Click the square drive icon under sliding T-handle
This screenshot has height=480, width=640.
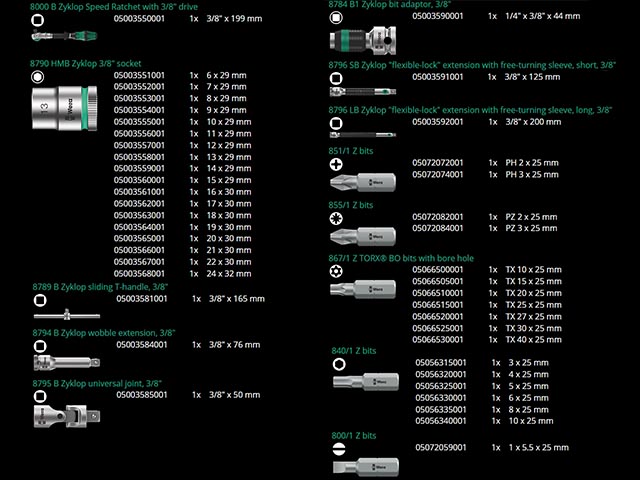click(40, 300)
